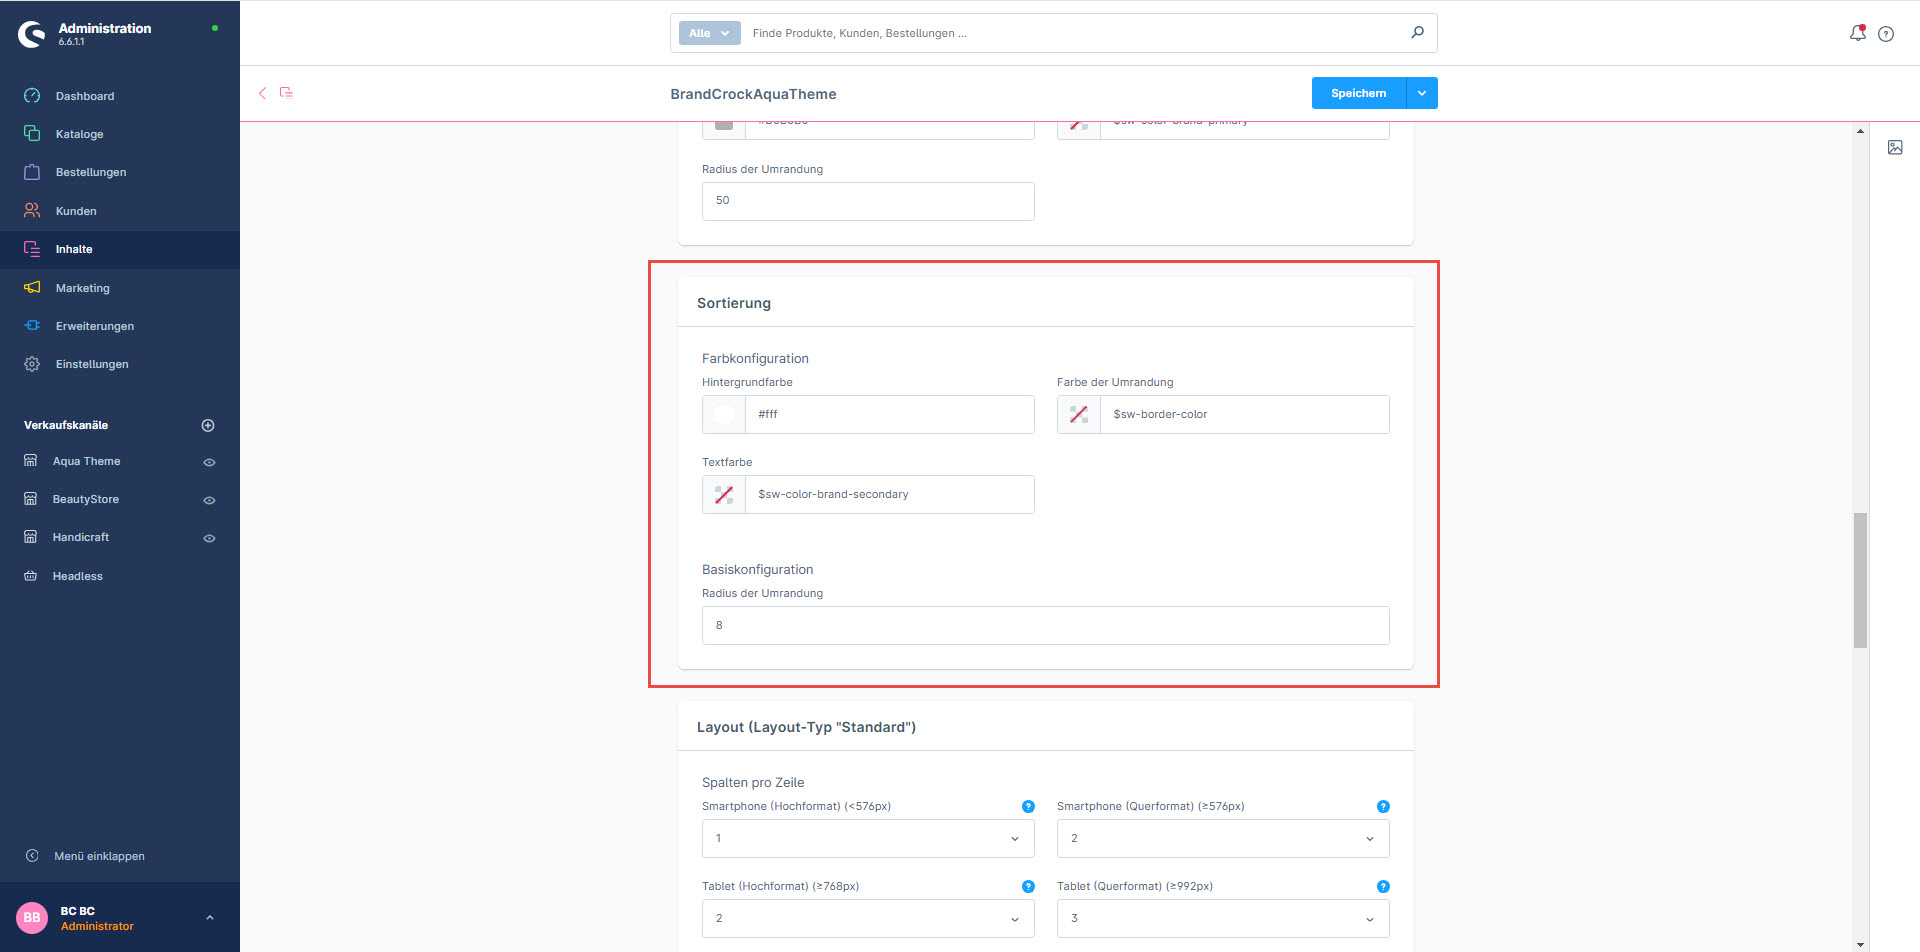Click the notification bell icon
The height and width of the screenshot is (952, 1920).
coord(1857,33)
